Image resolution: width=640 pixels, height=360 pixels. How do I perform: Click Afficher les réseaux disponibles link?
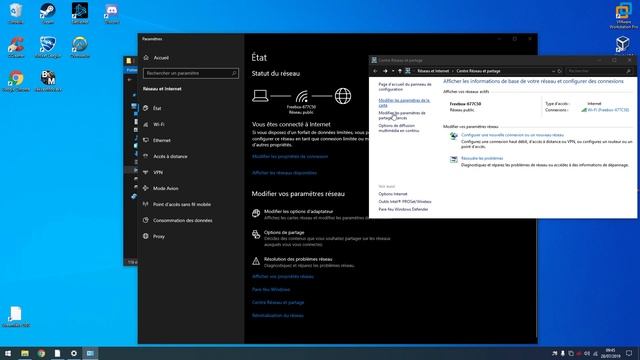tap(284, 173)
